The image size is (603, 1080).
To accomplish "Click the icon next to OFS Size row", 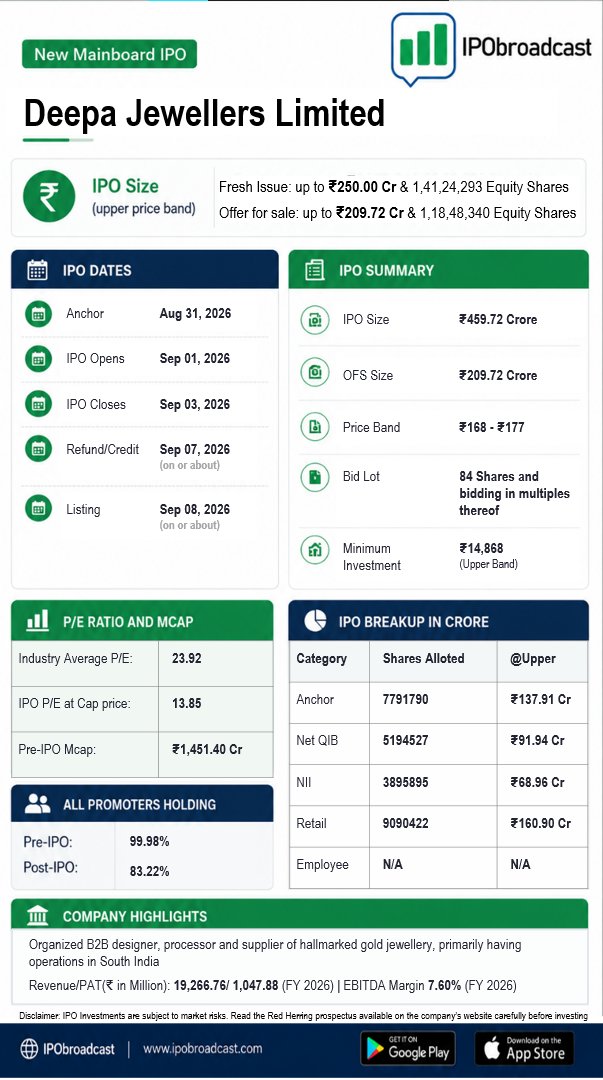I will tap(315, 373).
